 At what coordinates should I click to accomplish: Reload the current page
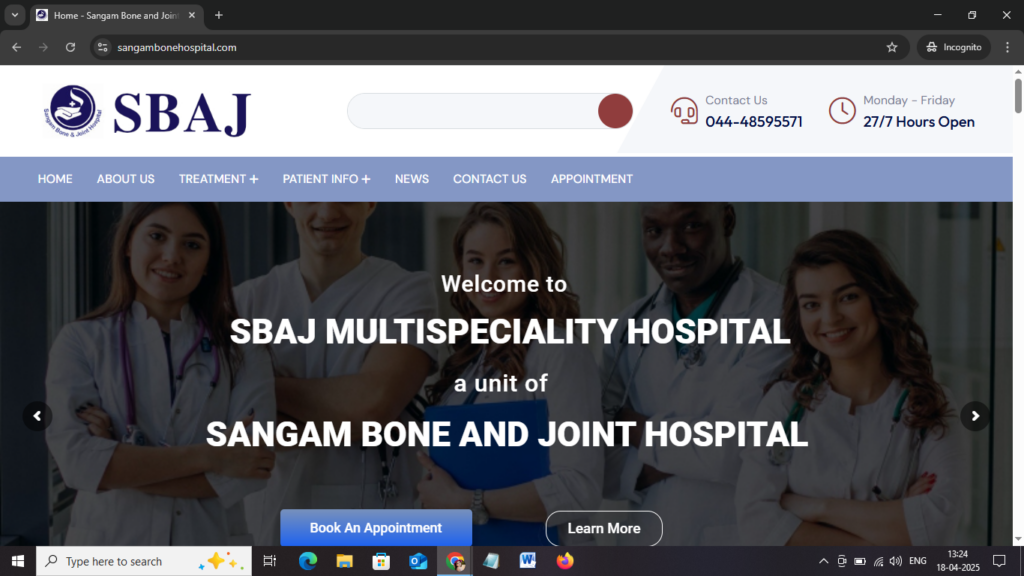pyautogui.click(x=71, y=47)
